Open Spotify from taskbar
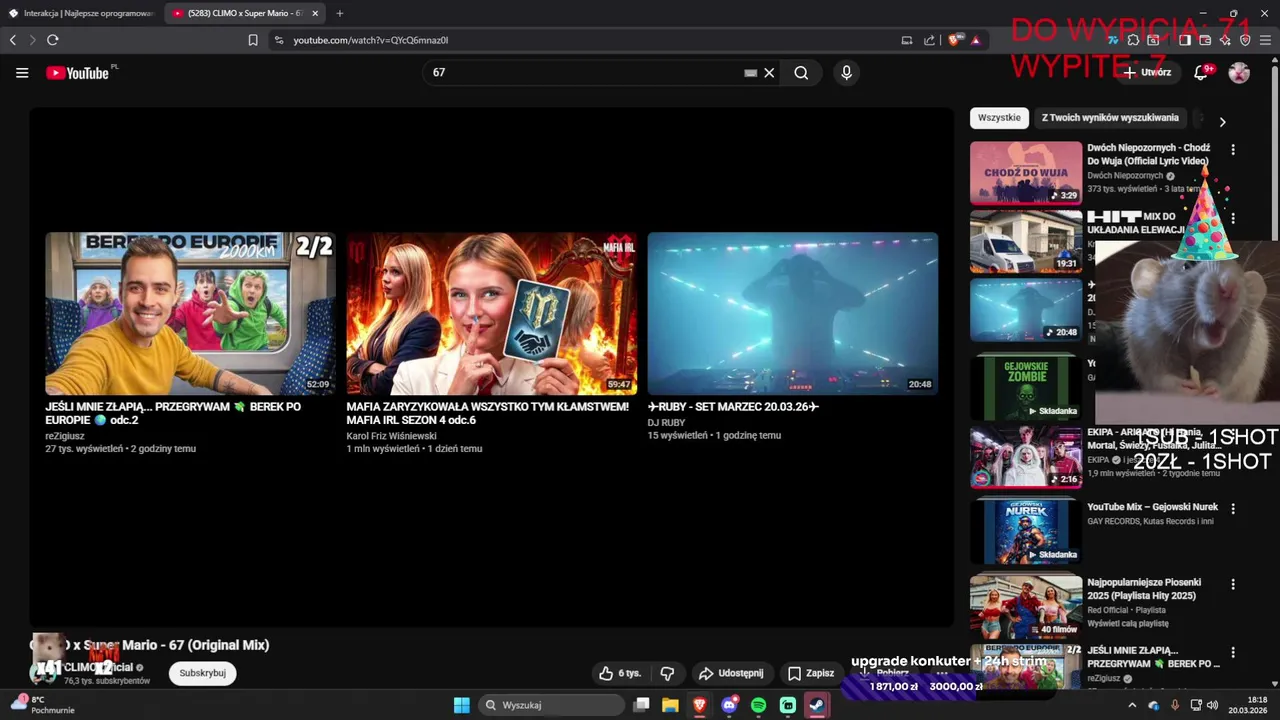1280x720 pixels. 758,705
